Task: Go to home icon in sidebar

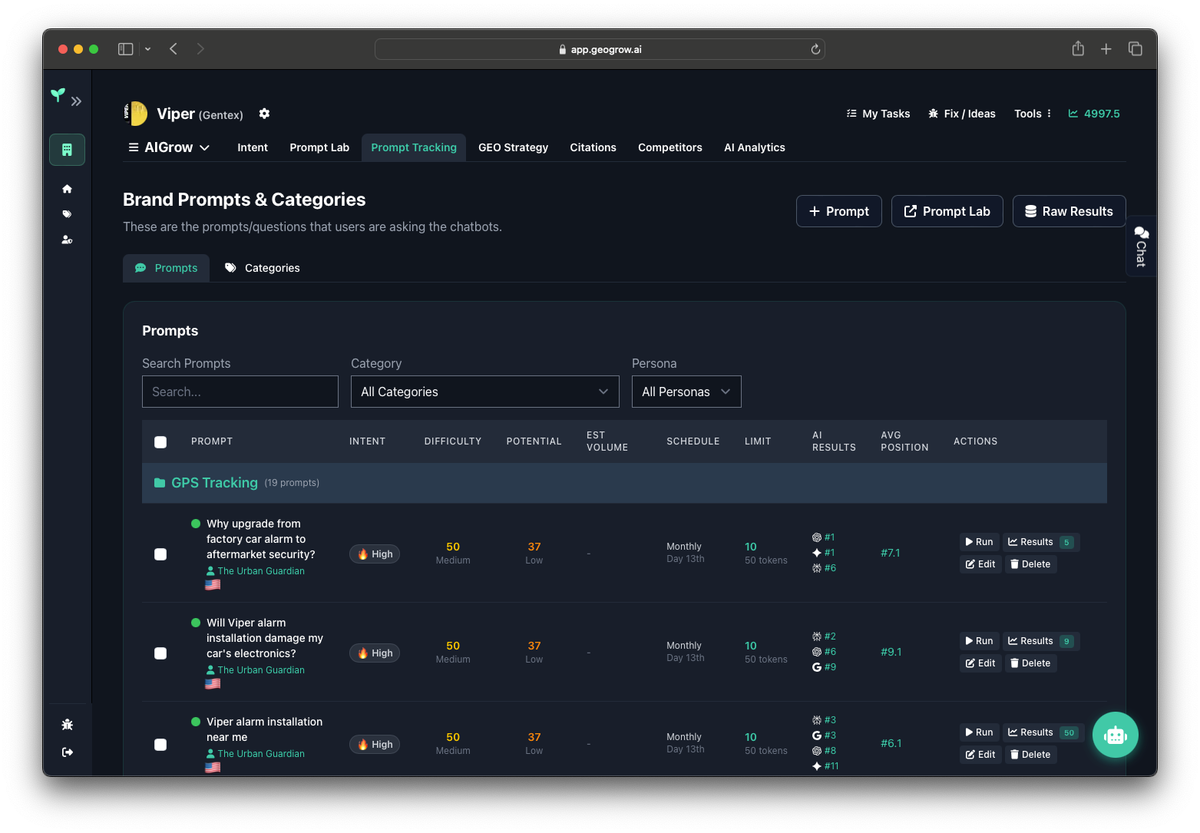Action: (x=67, y=189)
